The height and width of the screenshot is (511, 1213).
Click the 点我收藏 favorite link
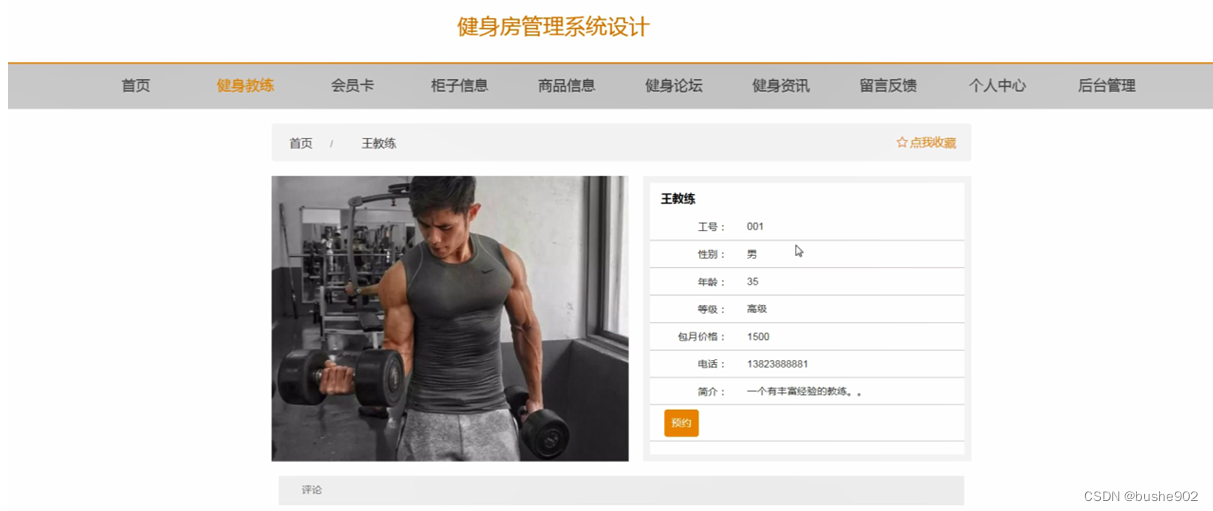[926, 143]
